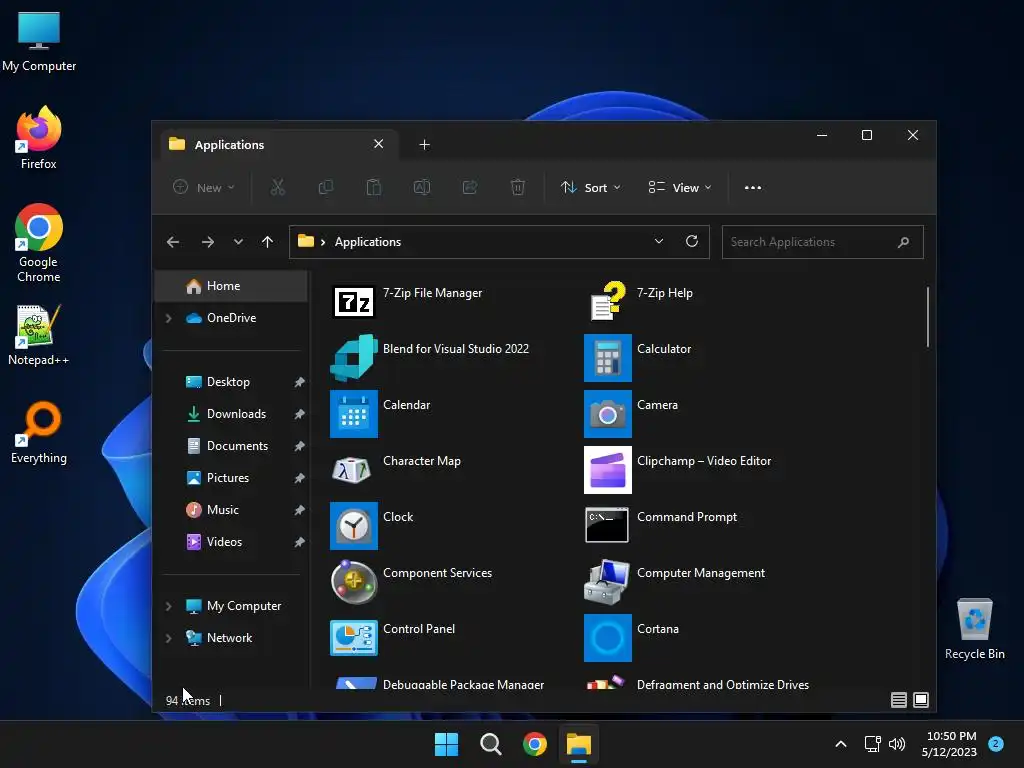Click the search magnifier in search box
Screen dimensions: 1024x768
(x=903, y=242)
